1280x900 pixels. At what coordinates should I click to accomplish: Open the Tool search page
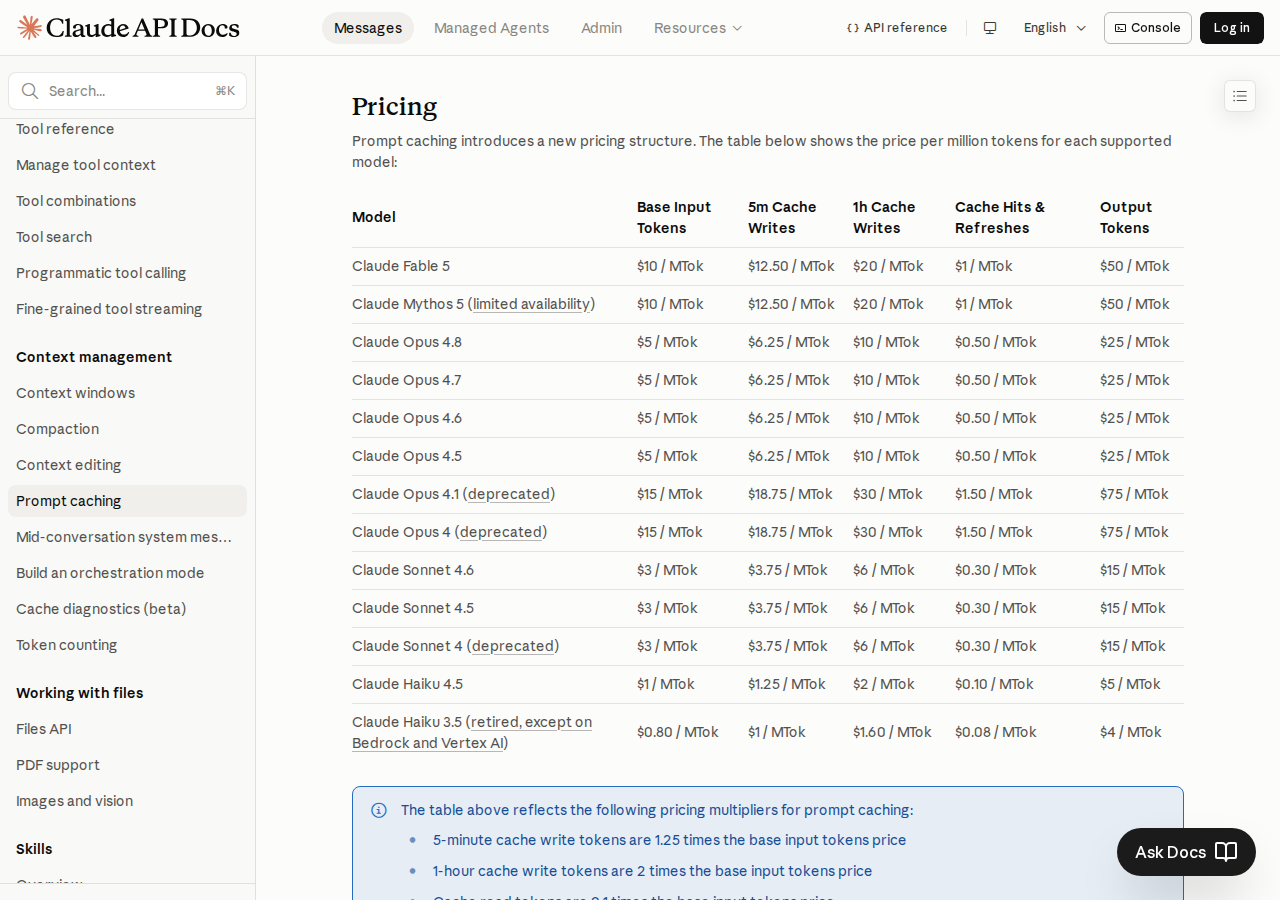[127, 237]
